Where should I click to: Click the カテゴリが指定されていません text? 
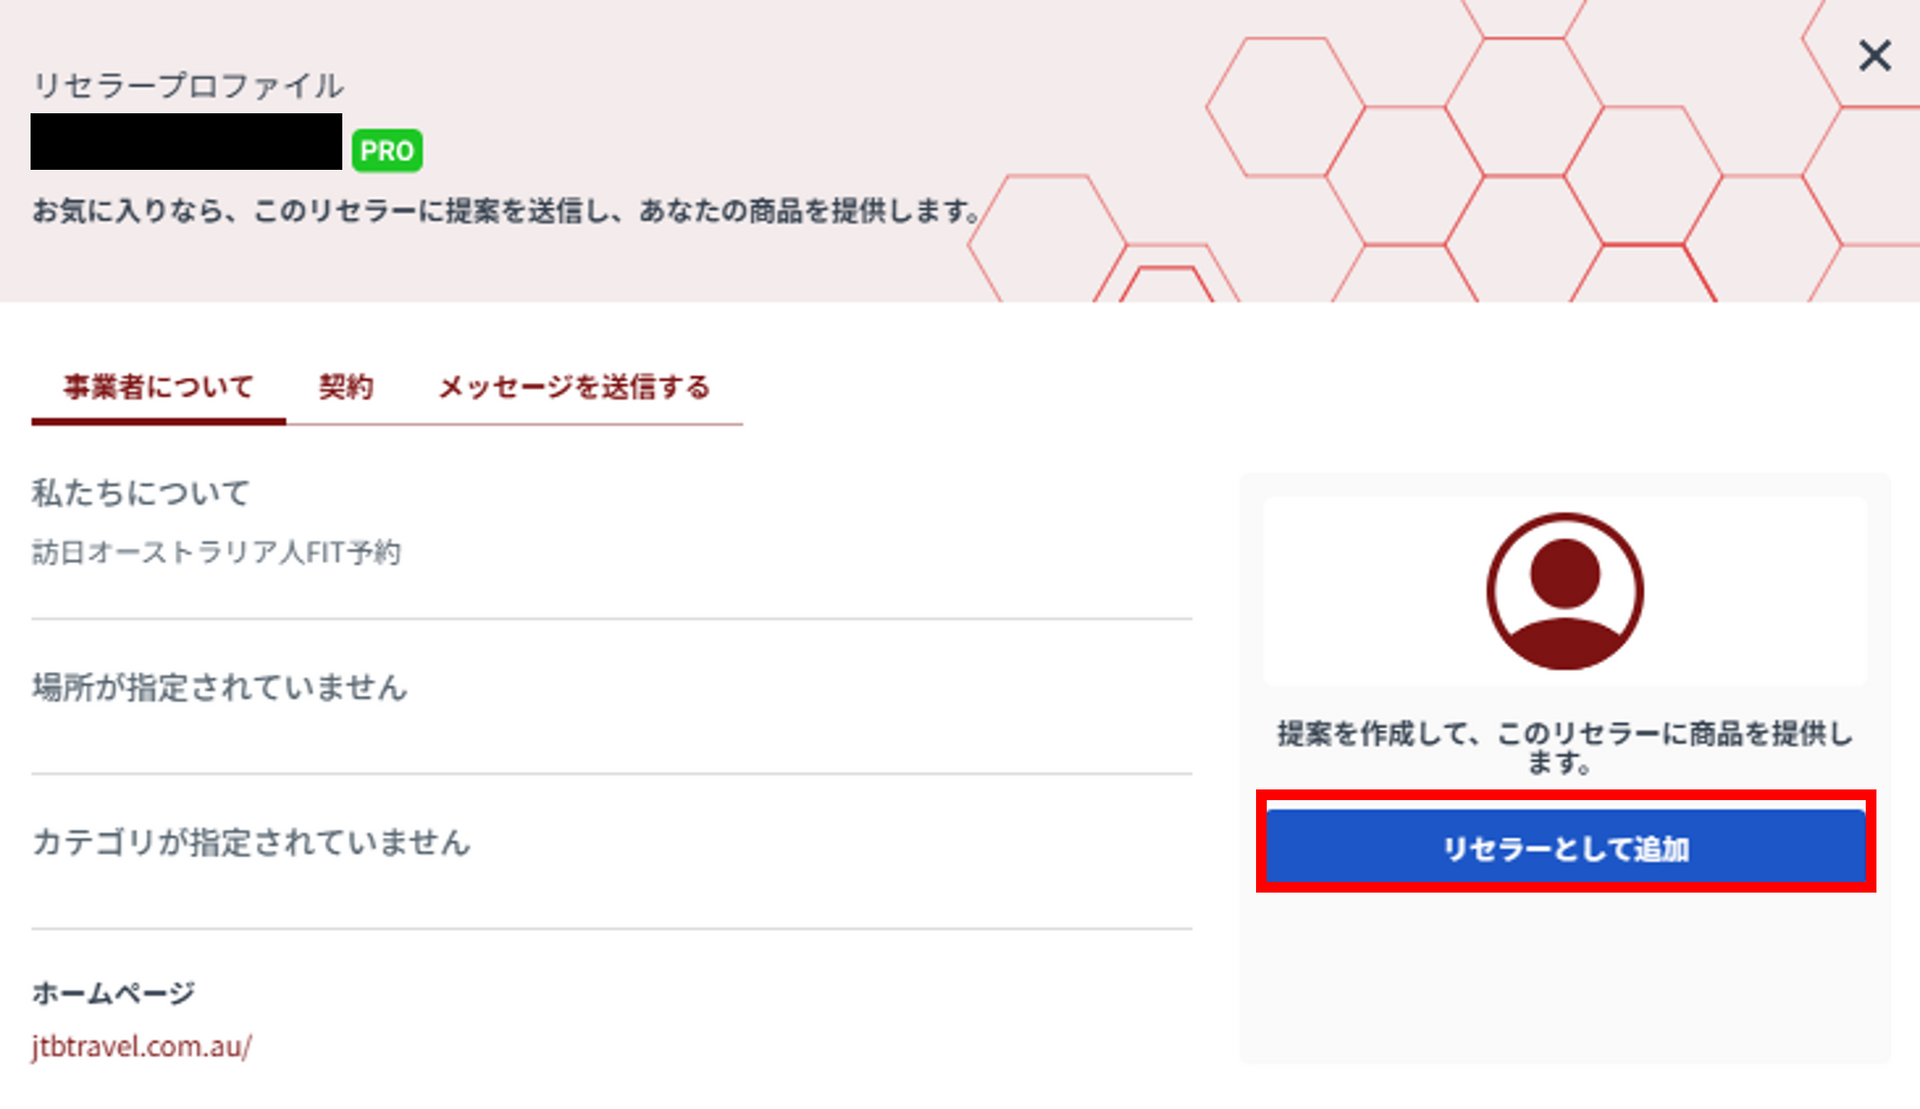251,843
